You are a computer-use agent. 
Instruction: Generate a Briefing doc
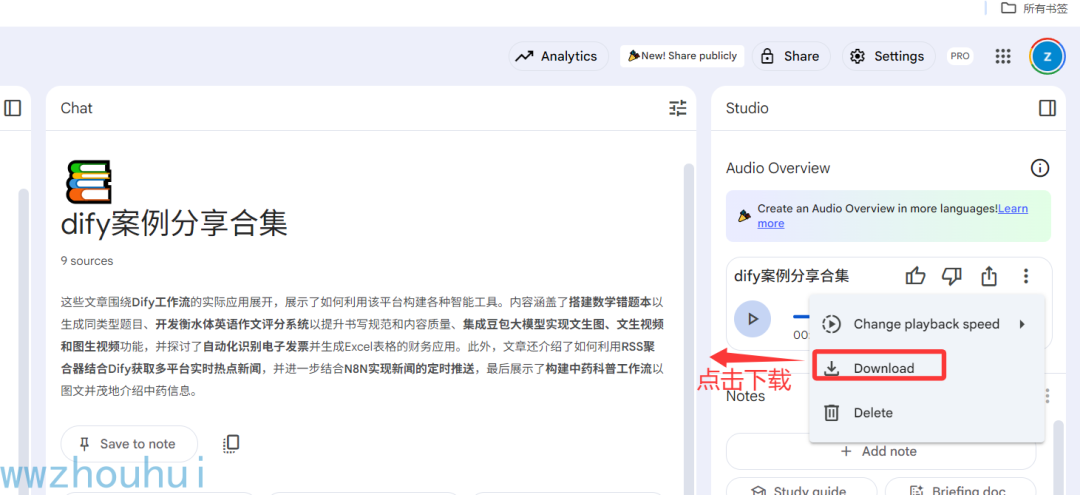click(960, 487)
